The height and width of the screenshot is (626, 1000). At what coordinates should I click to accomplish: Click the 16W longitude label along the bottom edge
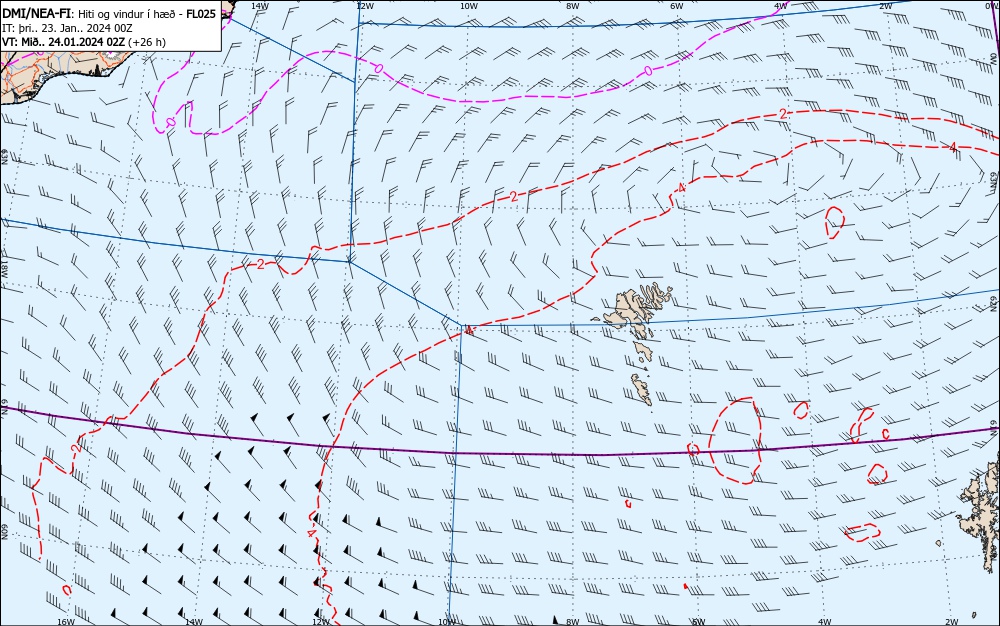66,622
